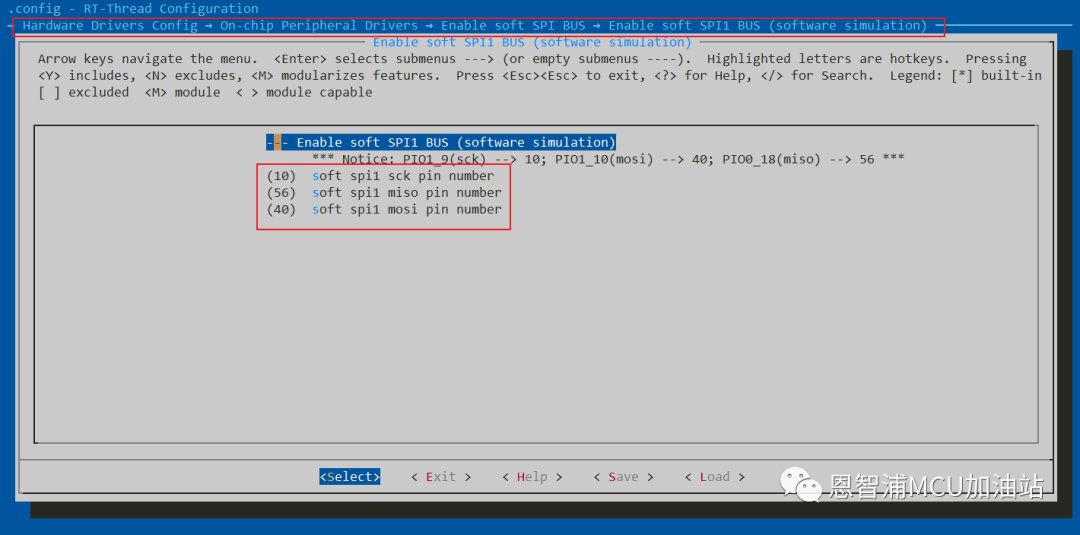Viewport: 1080px width, 535px height.
Task: Activate the <Select> button
Action: coord(349,476)
